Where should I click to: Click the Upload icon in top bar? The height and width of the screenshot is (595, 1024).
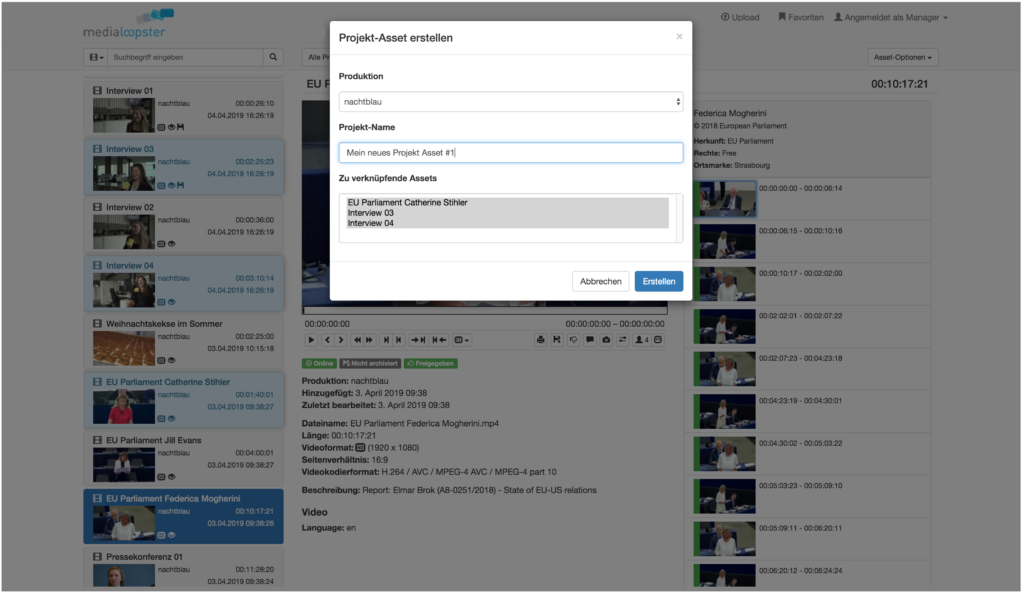[724, 17]
